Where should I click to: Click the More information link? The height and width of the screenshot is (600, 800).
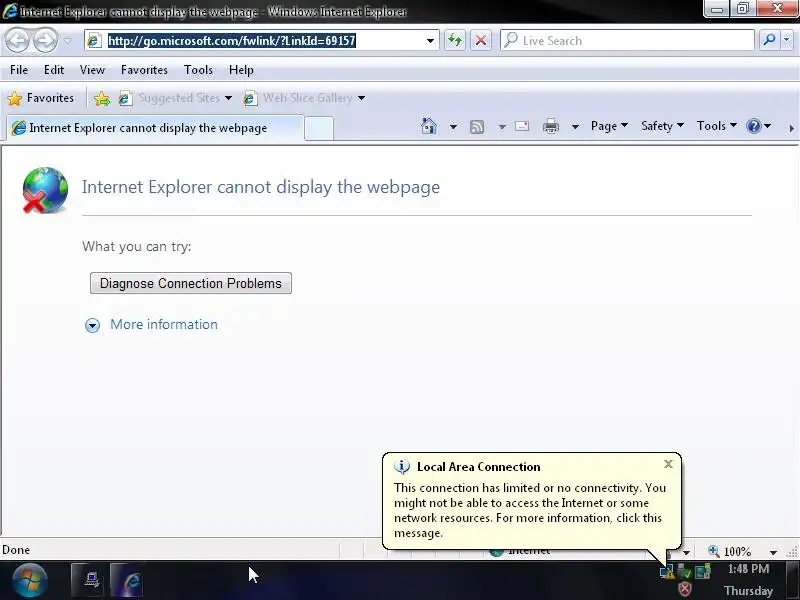tap(164, 324)
